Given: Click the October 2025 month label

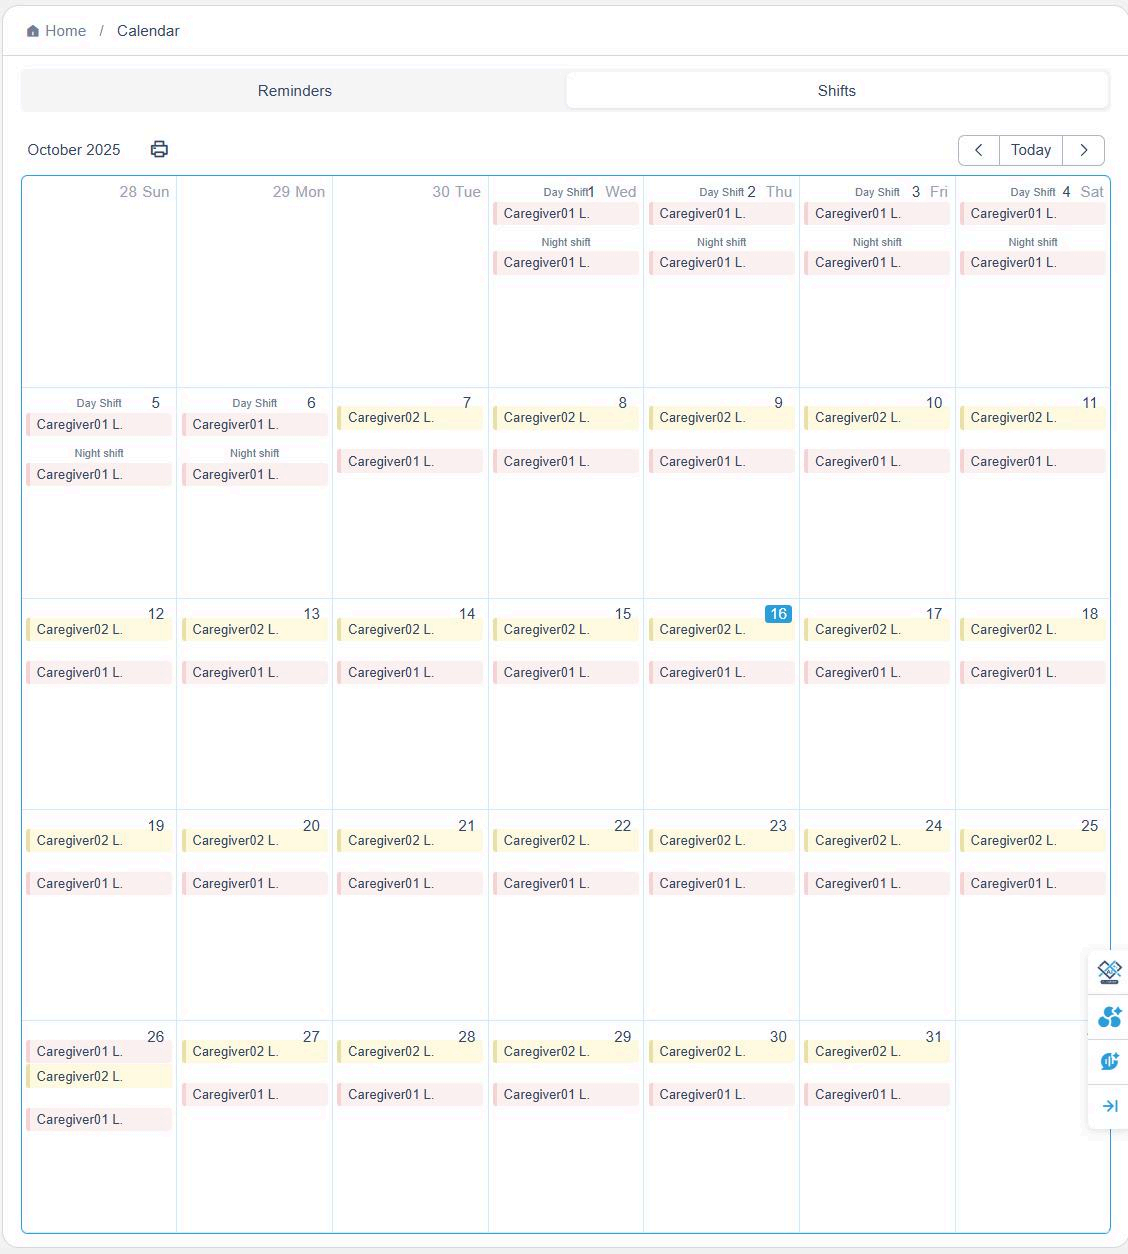Looking at the screenshot, I should pos(74,150).
